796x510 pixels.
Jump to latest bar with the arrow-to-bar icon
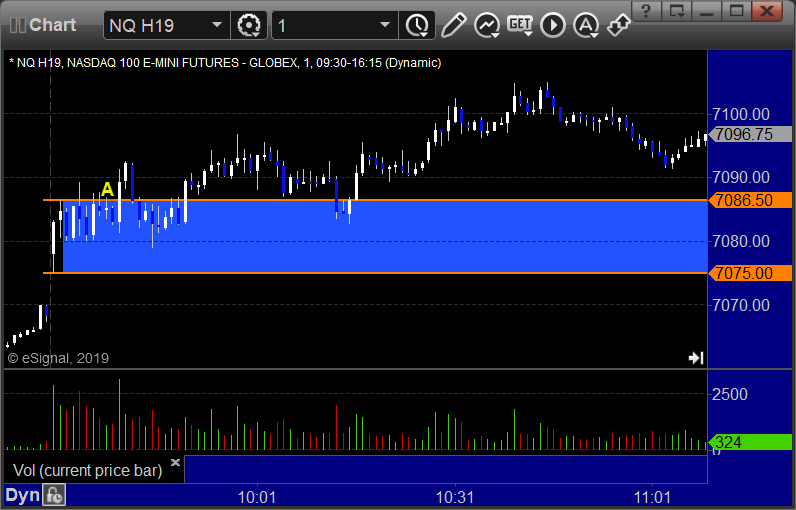click(696, 358)
